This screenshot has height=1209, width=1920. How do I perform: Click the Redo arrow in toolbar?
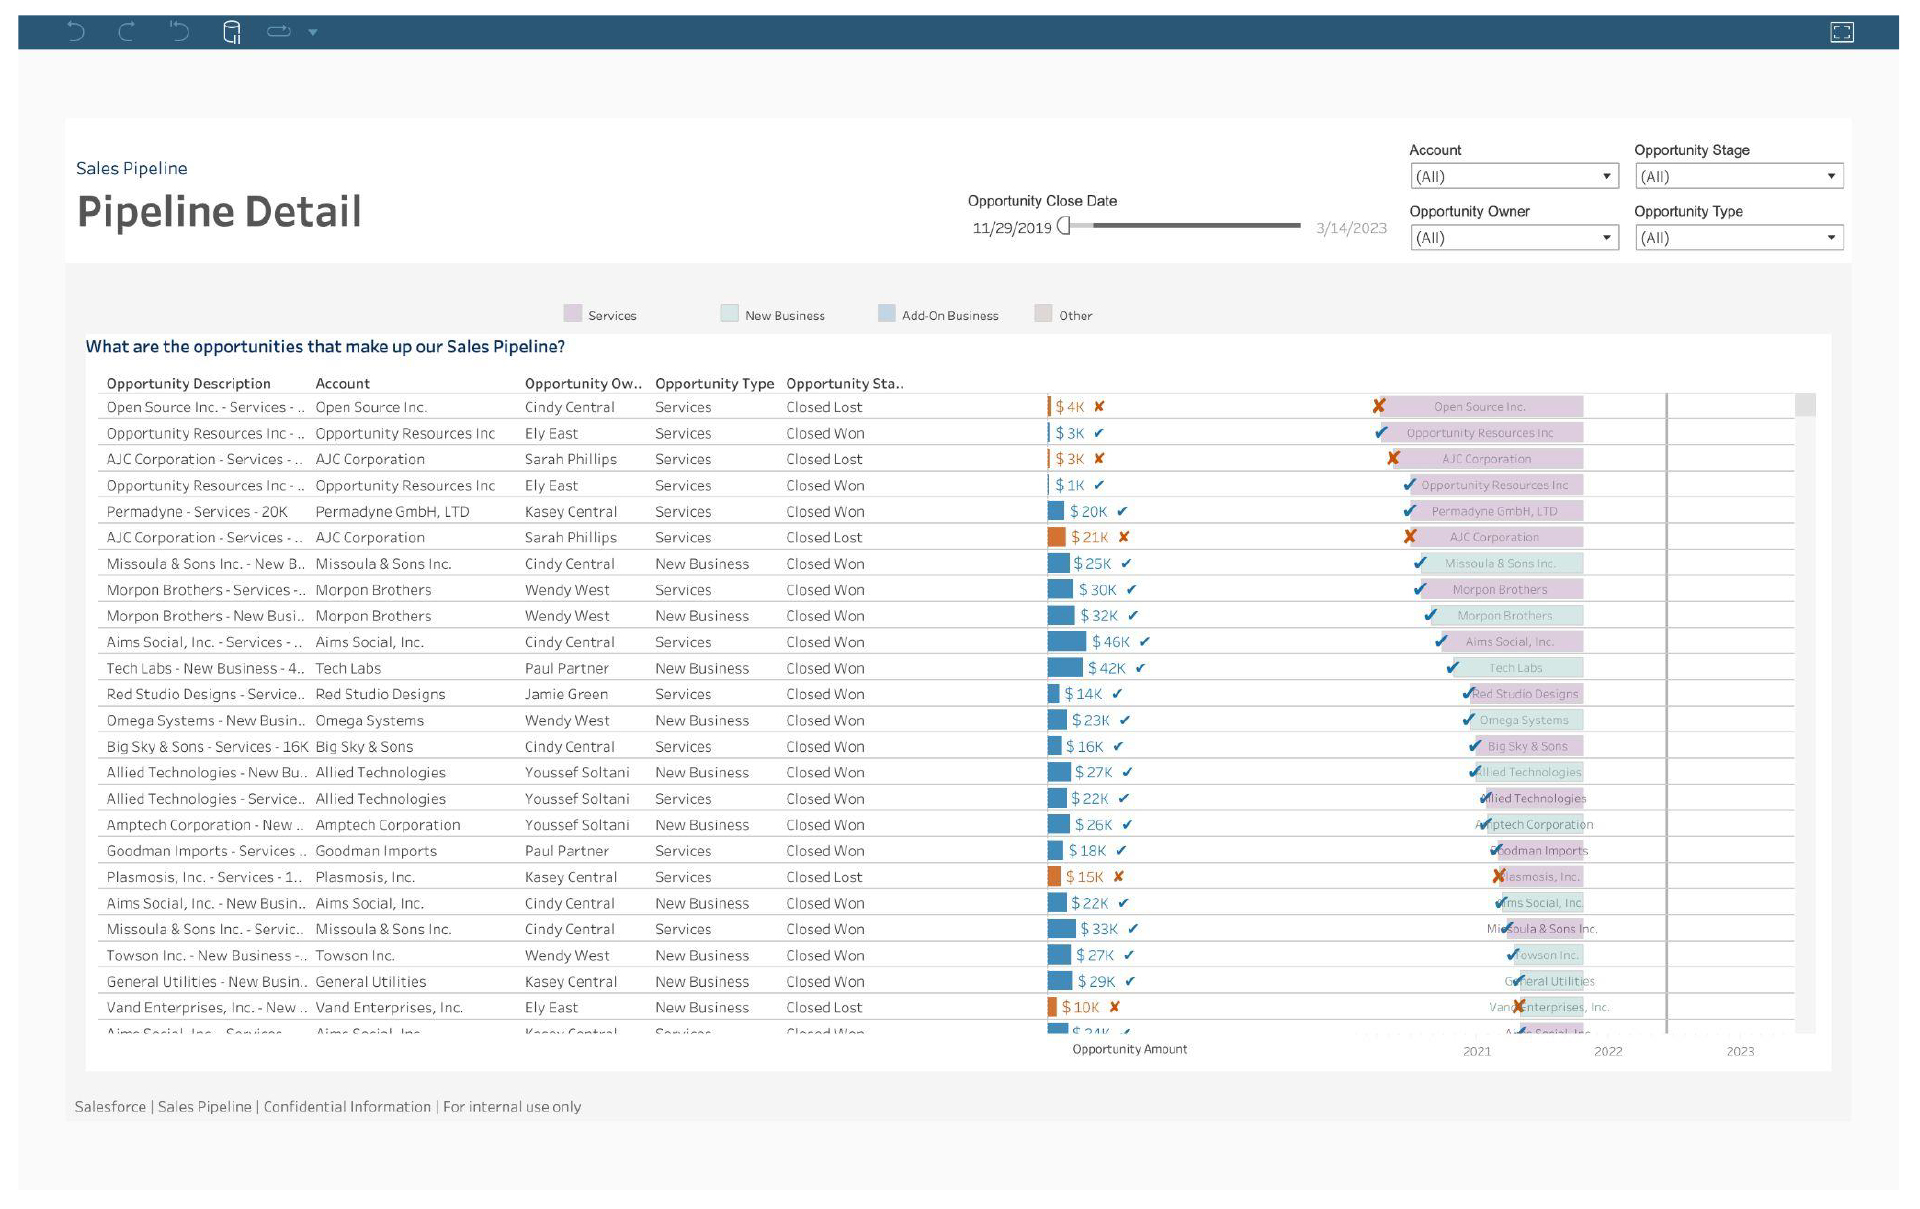127,32
